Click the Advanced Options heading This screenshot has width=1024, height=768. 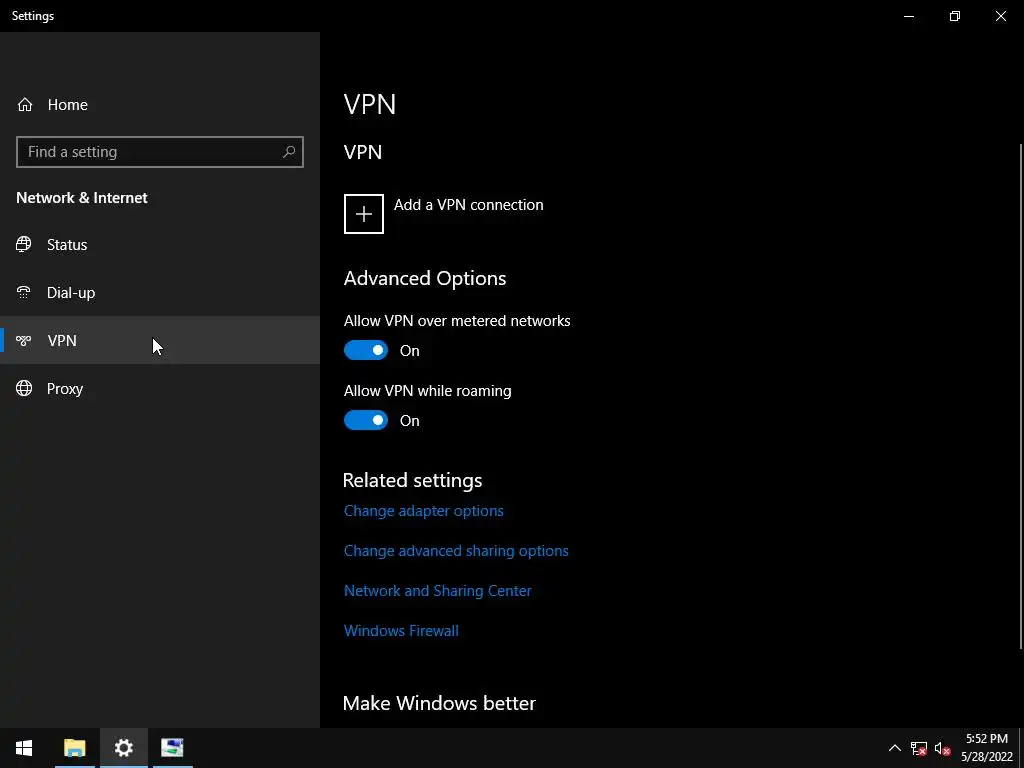[x=424, y=278]
